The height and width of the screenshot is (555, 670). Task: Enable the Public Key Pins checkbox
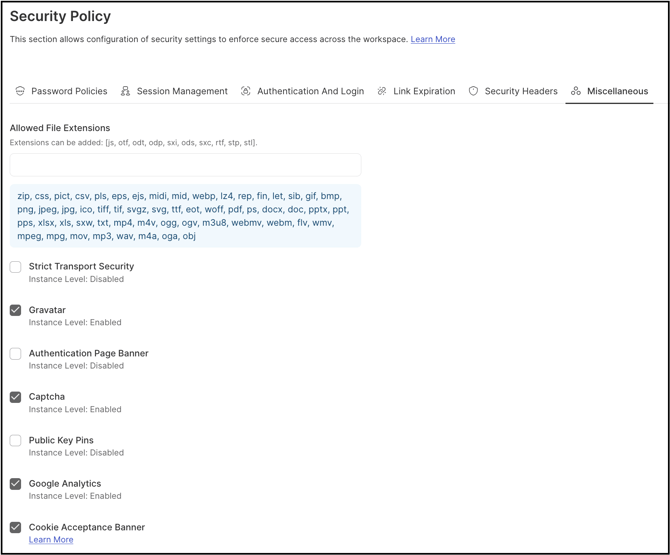[x=15, y=440]
